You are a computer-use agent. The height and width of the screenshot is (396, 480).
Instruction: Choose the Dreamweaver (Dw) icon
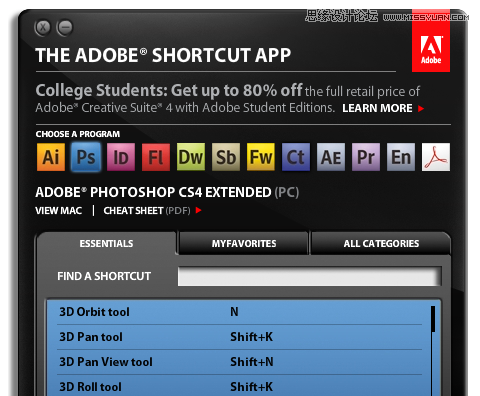coord(191,157)
